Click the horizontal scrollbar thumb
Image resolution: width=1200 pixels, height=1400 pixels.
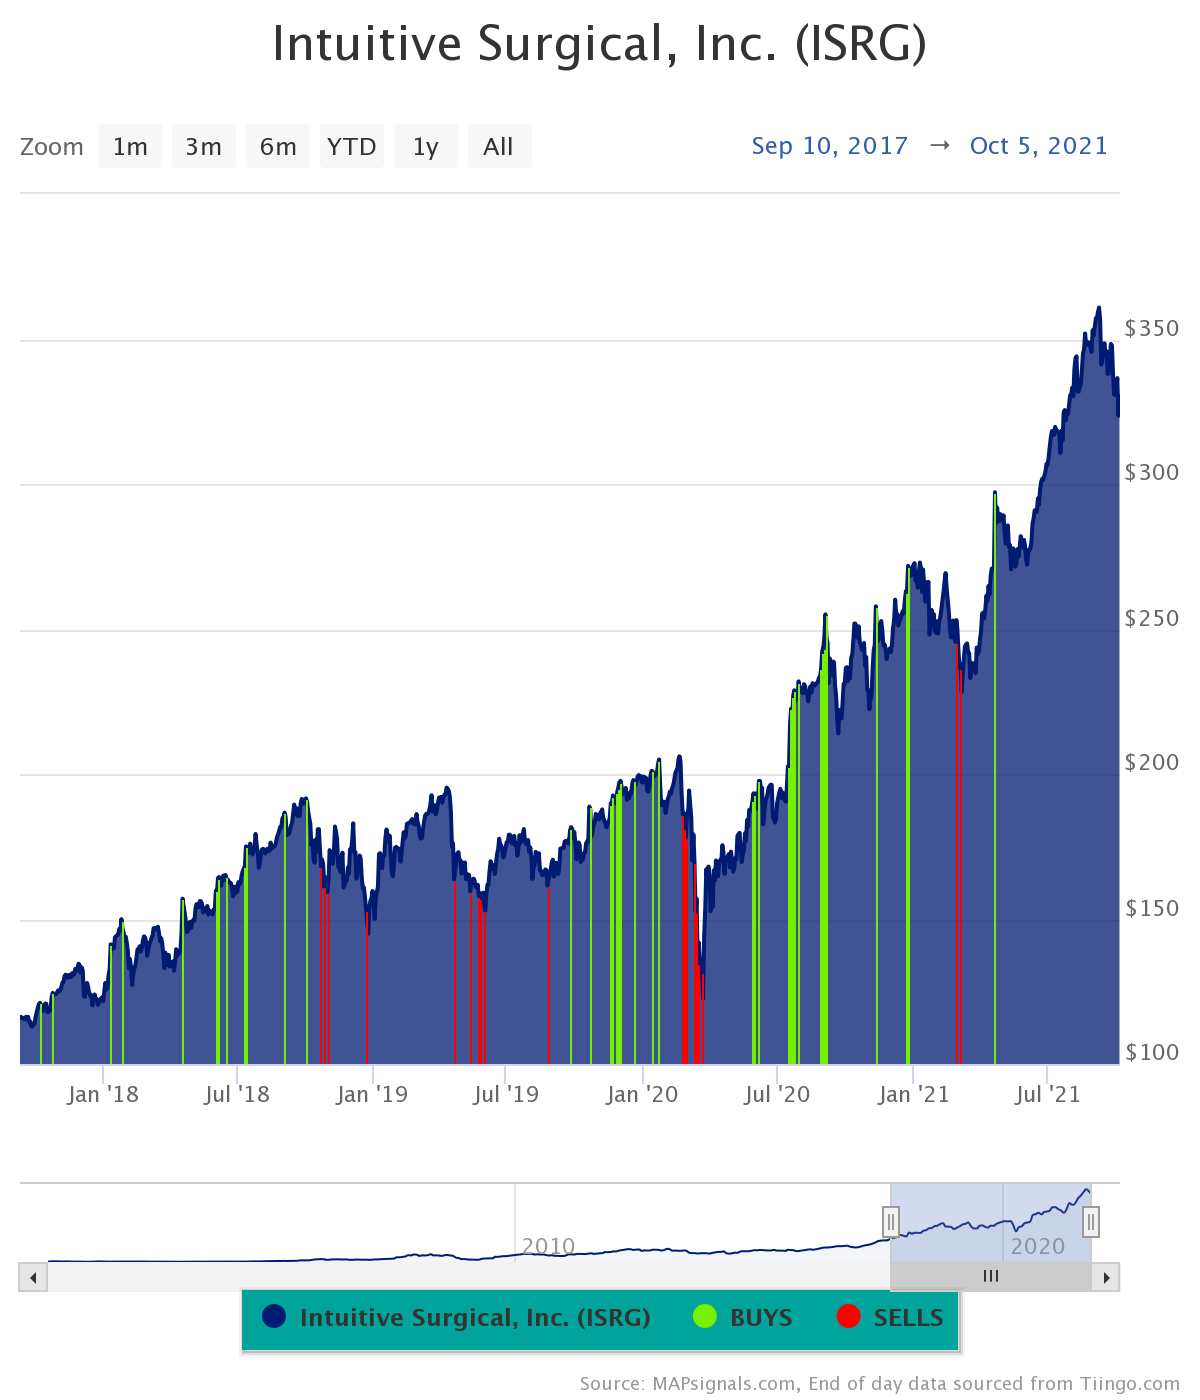pos(991,1277)
